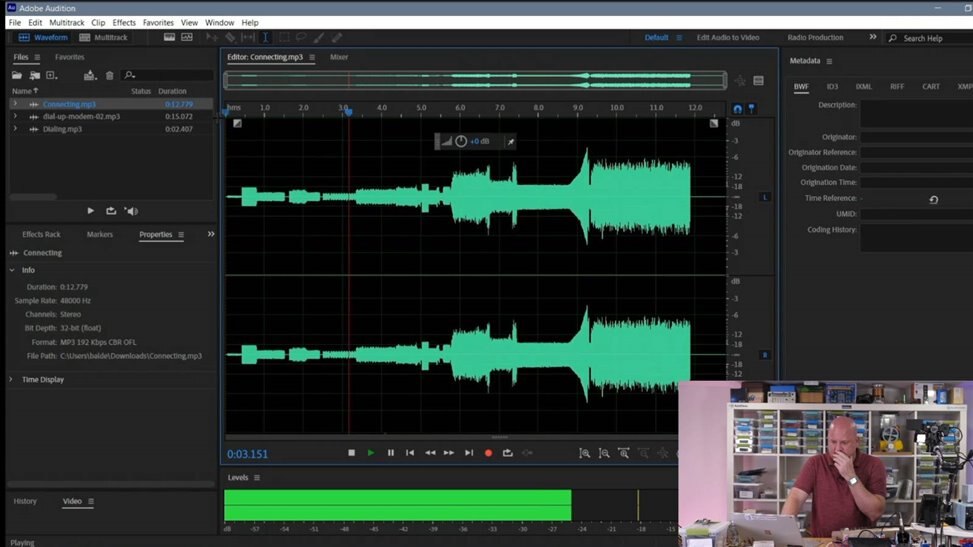Select the Time Selection tool
The image size is (973, 547).
[x=265, y=38]
